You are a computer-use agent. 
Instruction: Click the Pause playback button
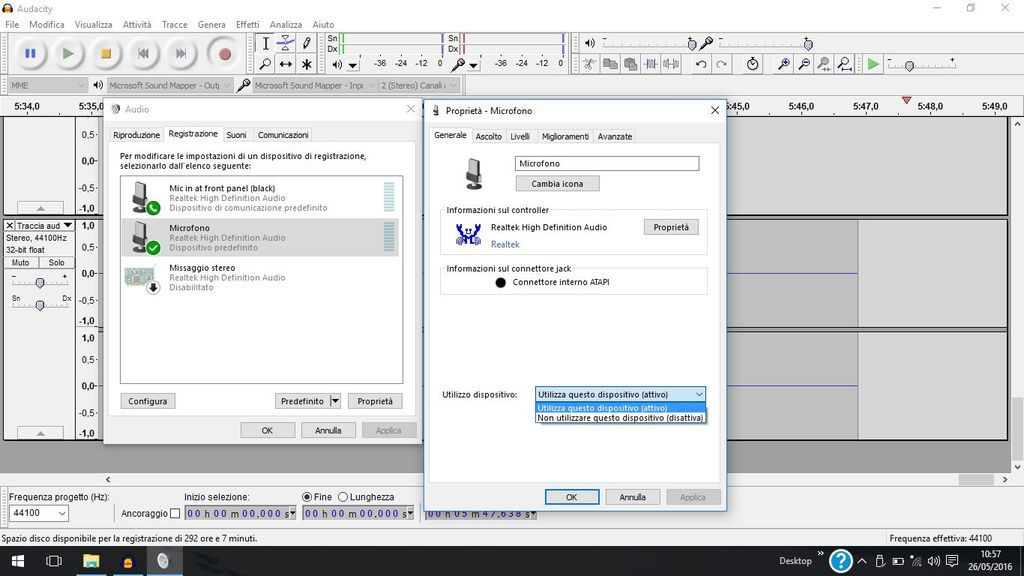[x=30, y=53]
